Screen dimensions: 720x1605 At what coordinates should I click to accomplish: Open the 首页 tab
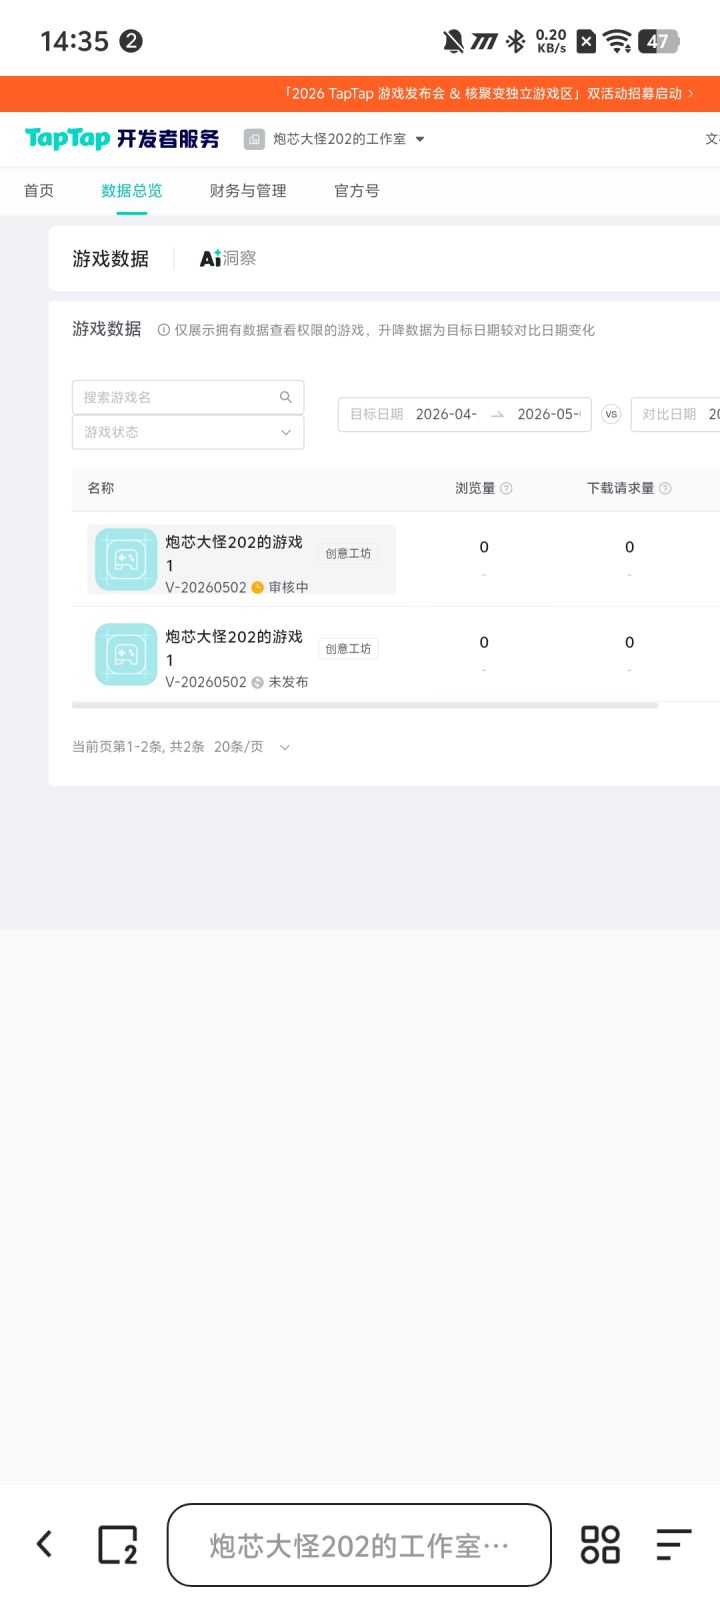39,190
